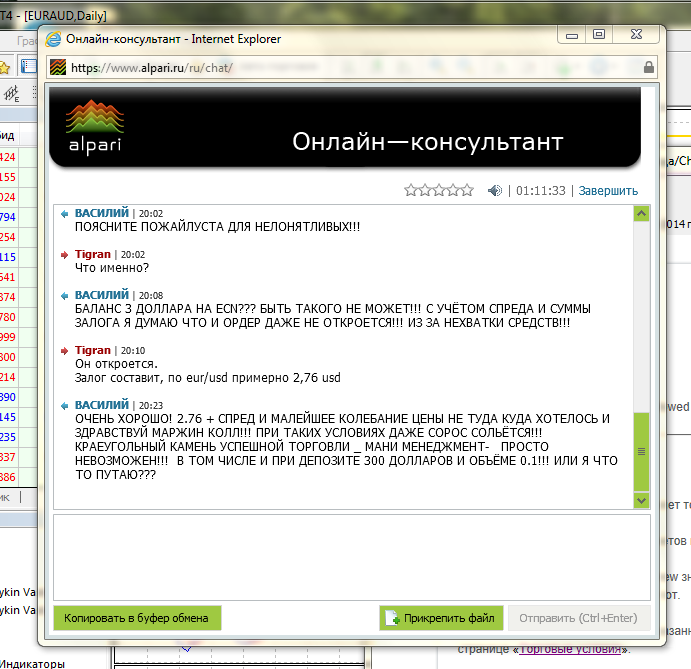The width and height of the screenshot is (691, 669).
Task: Click the Internet Explorer logo in title bar
Action: (x=53, y=39)
